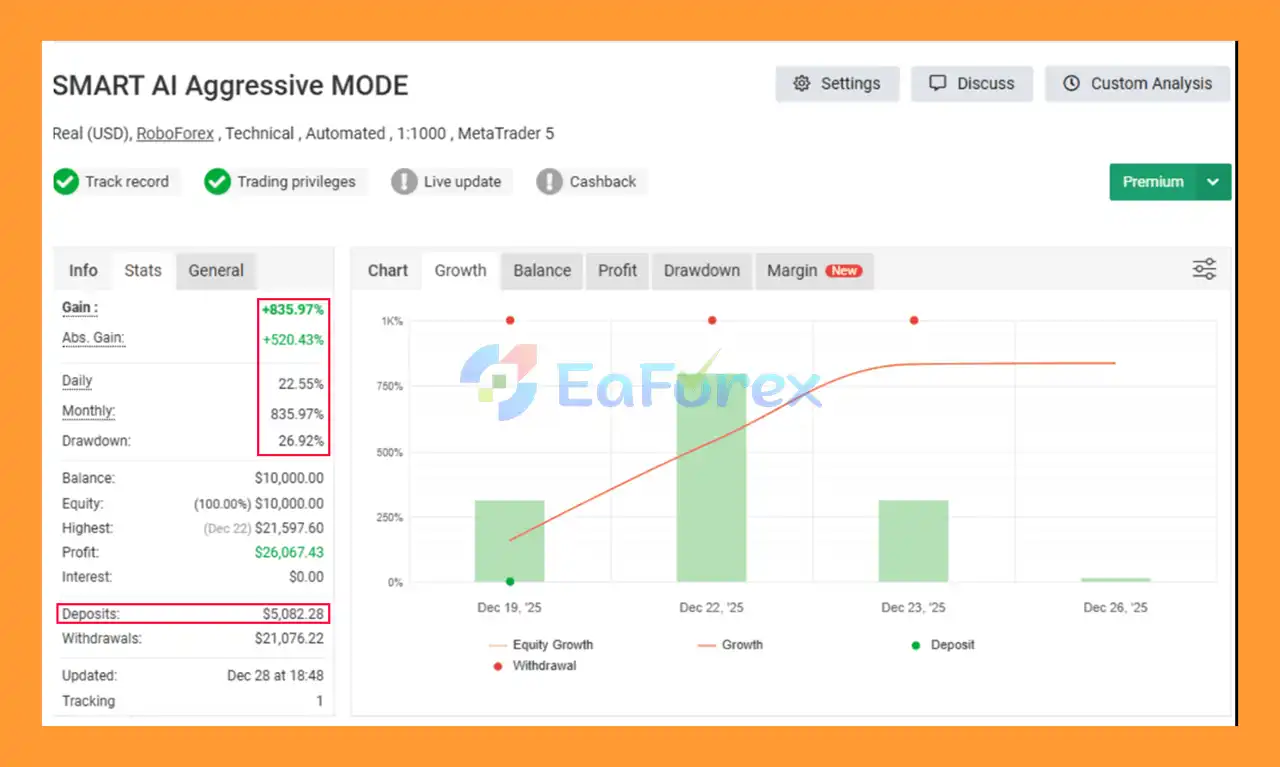This screenshot has height=767, width=1280.
Task: Toggle Withdrawal markers in chart legend
Action: (x=535, y=665)
